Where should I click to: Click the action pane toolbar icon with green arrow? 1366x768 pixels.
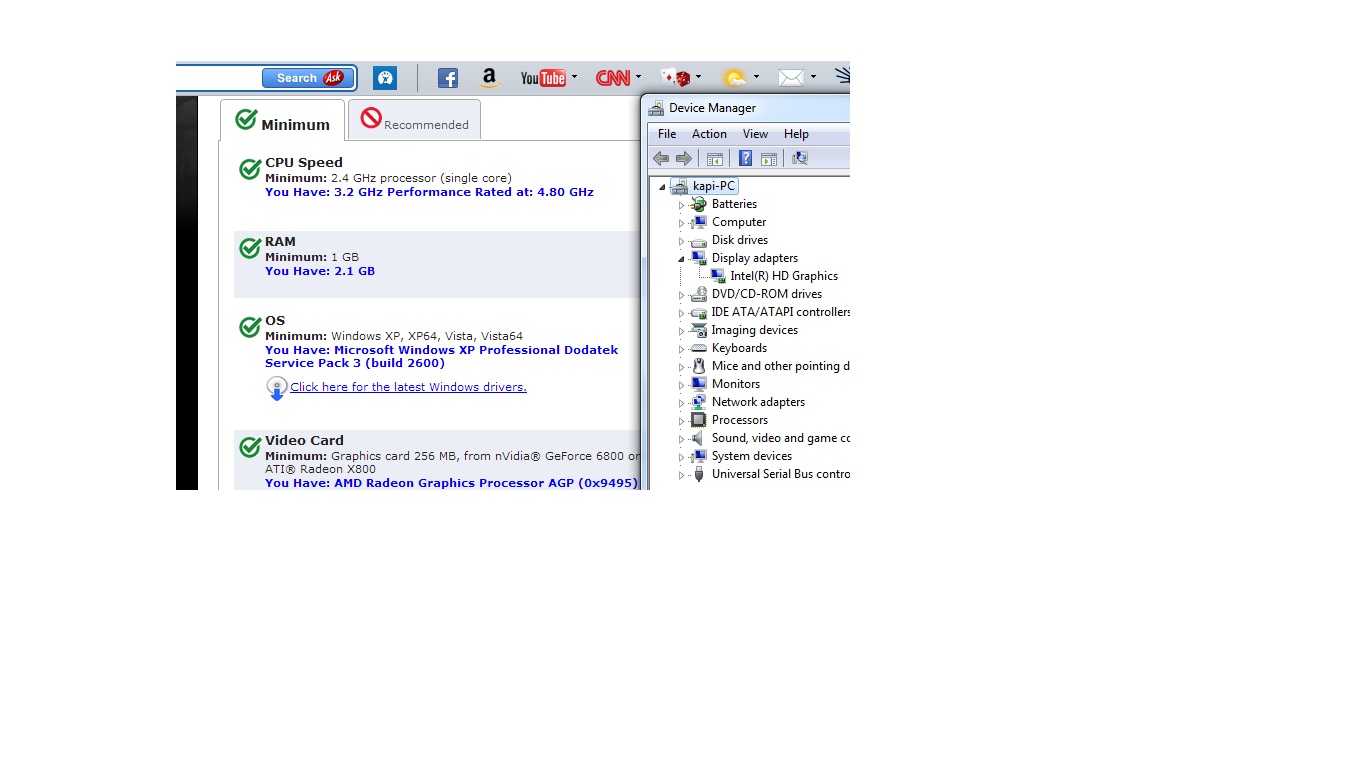[x=769, y=158]
